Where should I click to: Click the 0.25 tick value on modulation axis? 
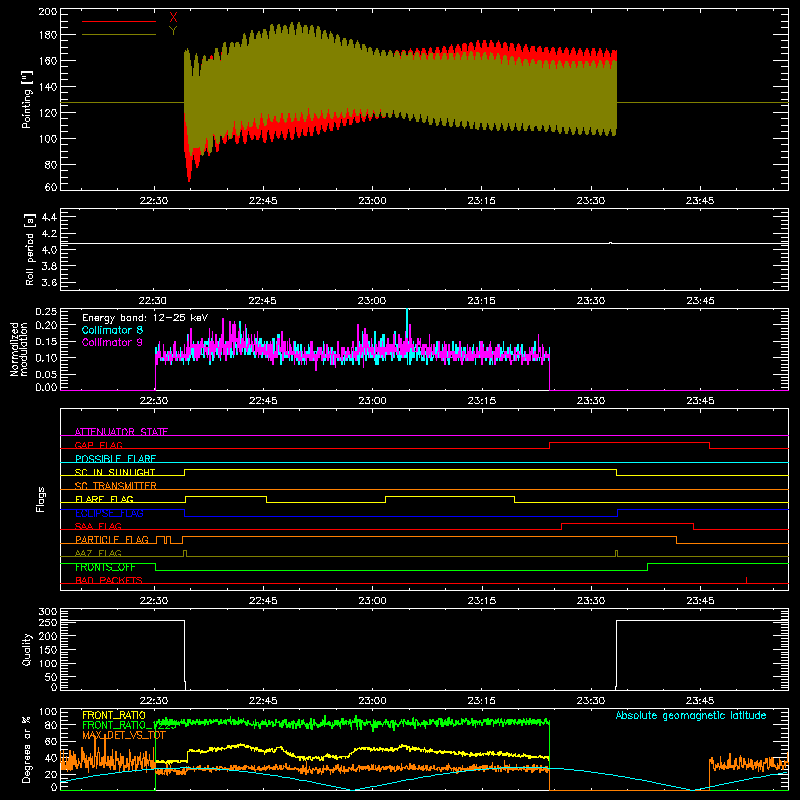tap(46, 312)
